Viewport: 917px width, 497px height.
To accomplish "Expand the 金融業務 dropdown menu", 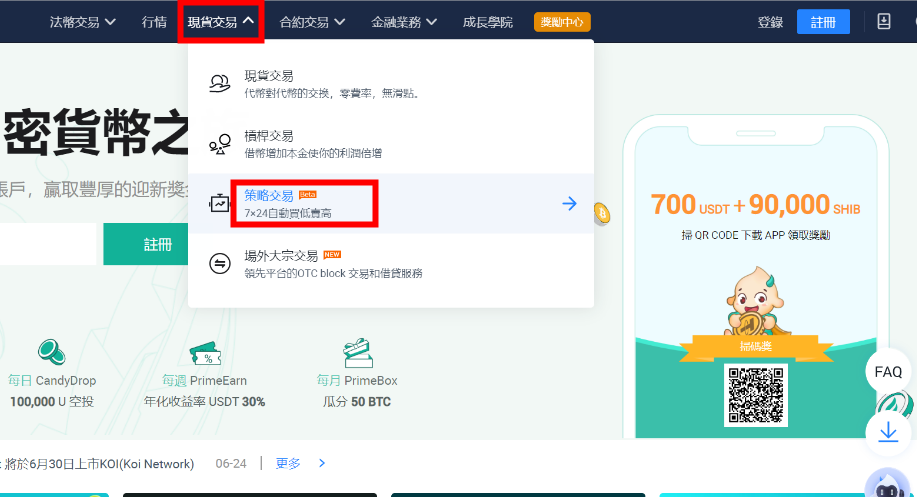I will point(404,22).
